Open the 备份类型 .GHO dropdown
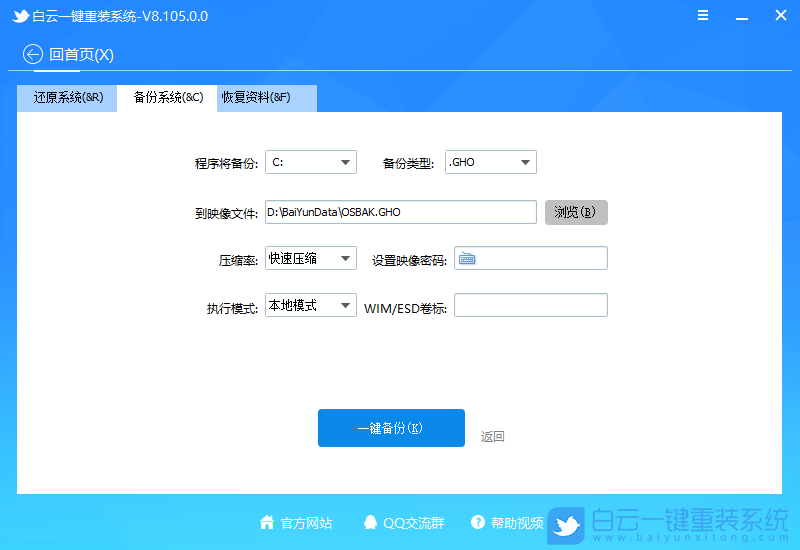 click(x=491, y=162)
